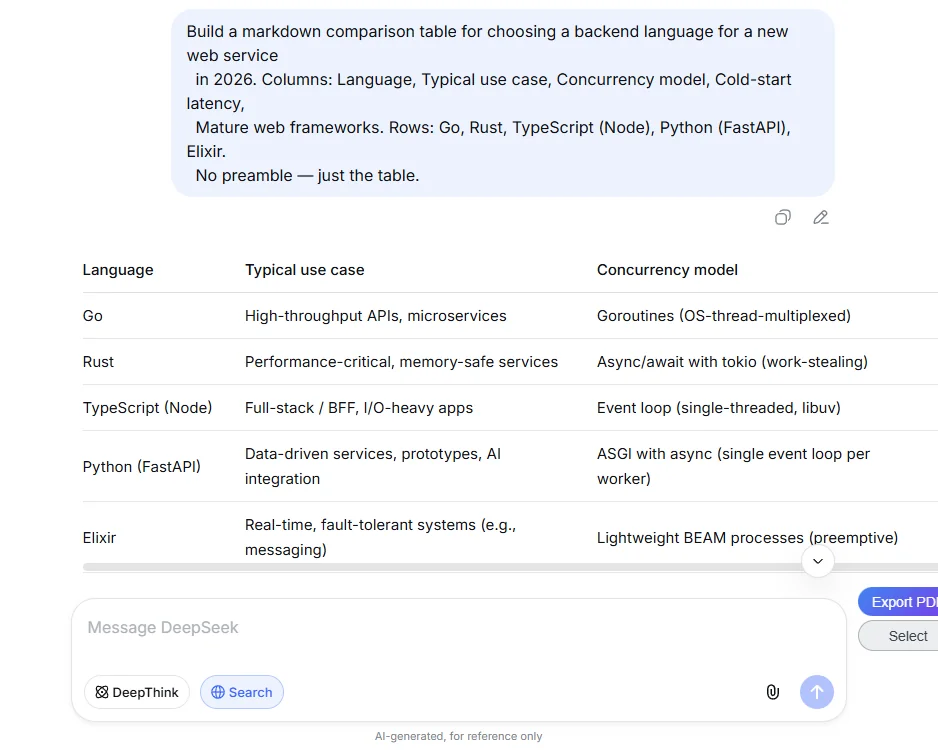938x750 pixels.
Task: Click Performance-critical, memory-safe services cell
Action: click(401, 362)
